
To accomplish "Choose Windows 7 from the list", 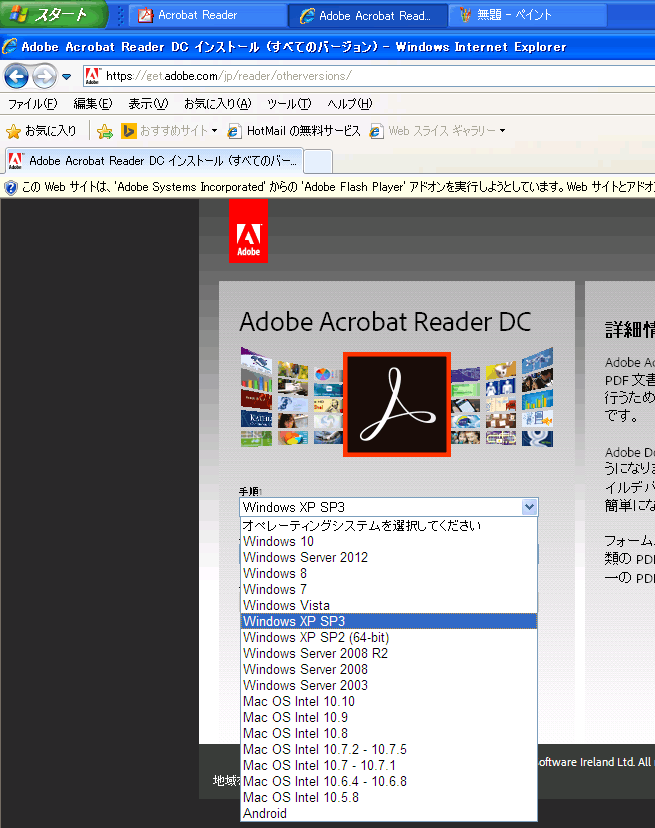I will [x=389, y=589].
